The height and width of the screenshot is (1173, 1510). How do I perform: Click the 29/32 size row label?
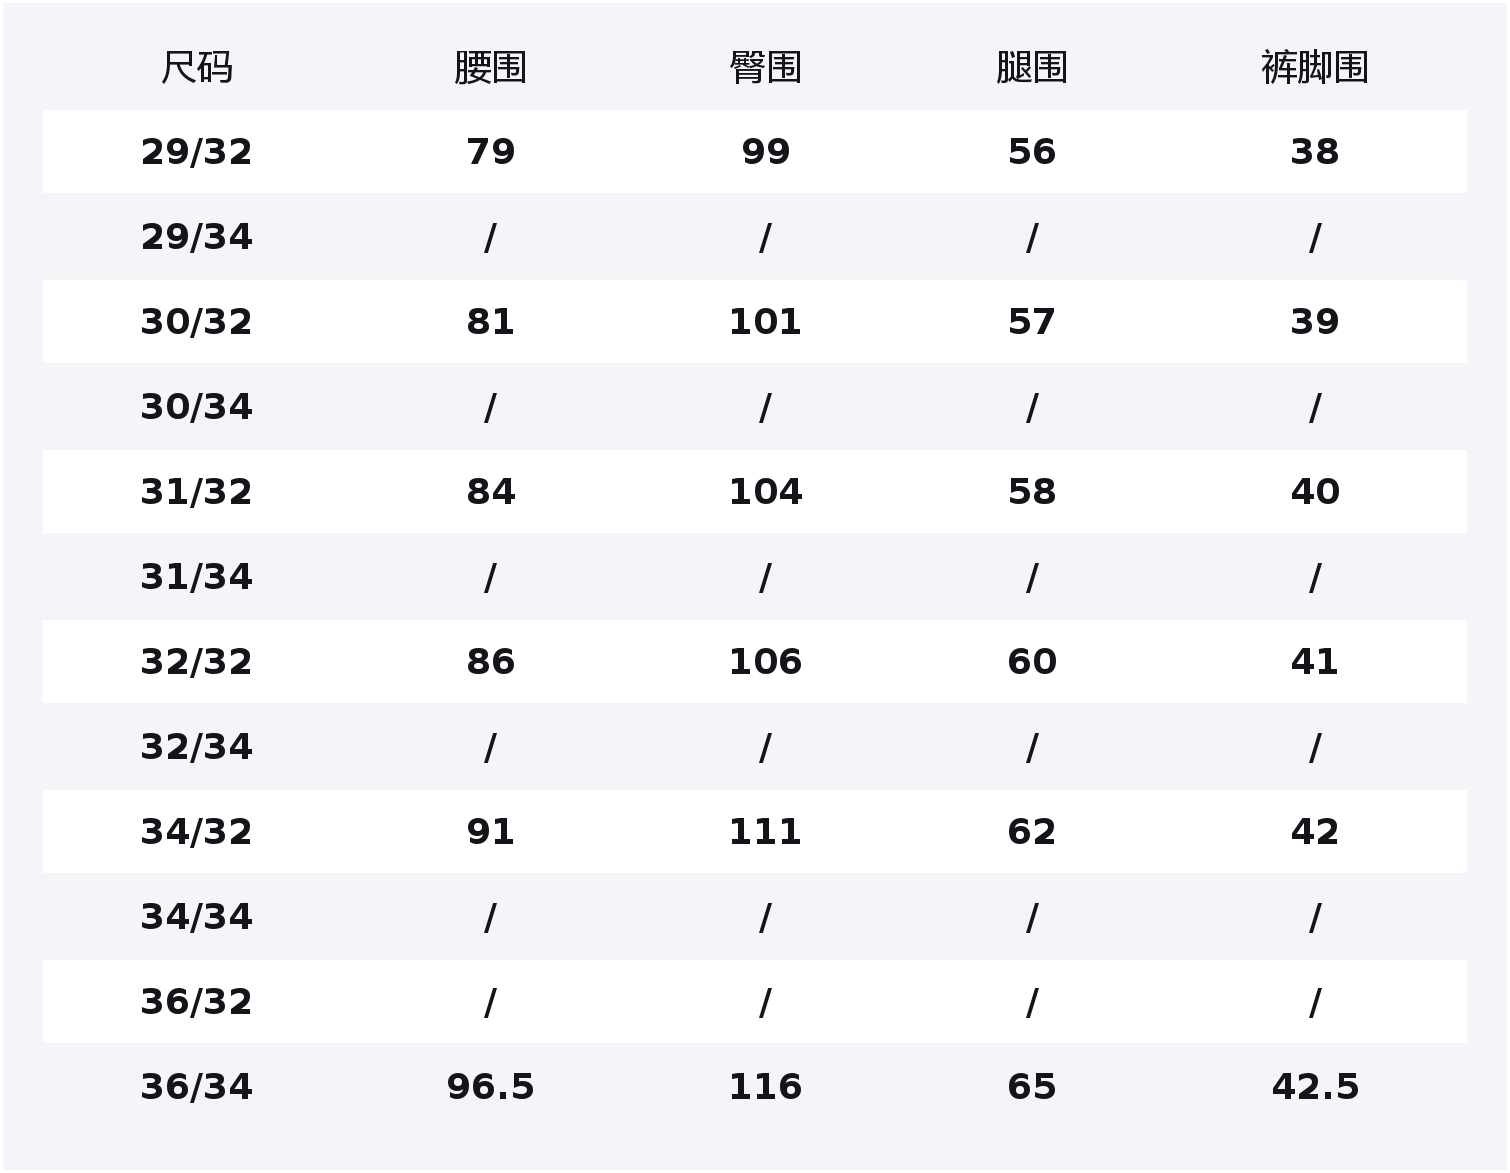pyautogui.click(x=197, y=152)
